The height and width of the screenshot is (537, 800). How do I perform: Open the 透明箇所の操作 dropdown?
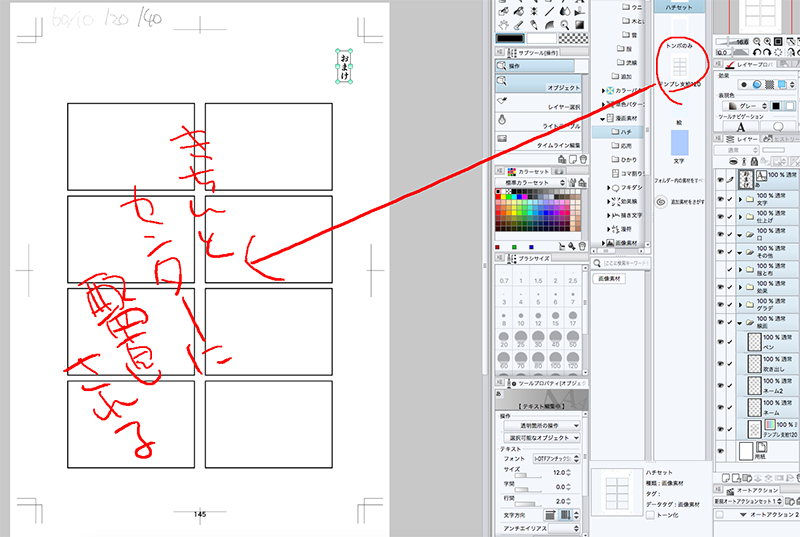coord(542,425)
